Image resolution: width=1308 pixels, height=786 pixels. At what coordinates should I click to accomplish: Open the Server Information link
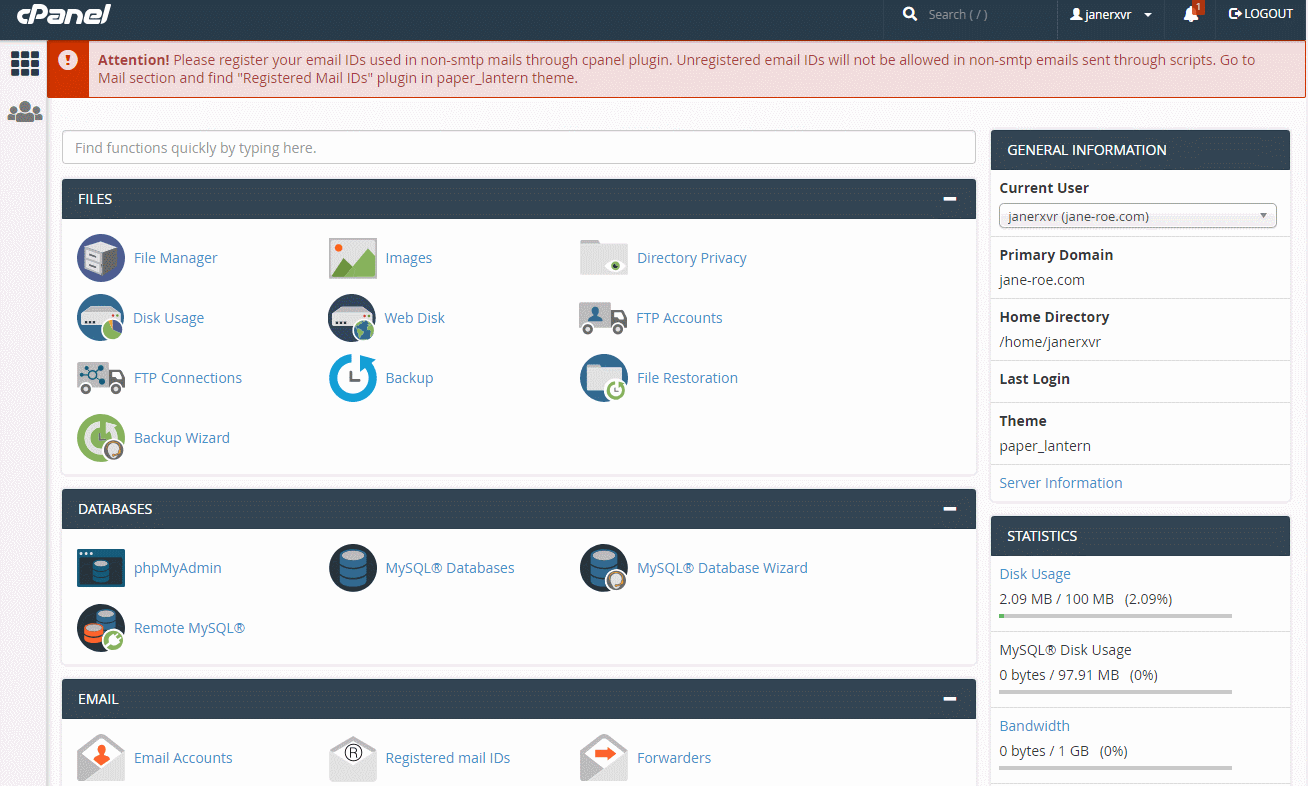1061,483
